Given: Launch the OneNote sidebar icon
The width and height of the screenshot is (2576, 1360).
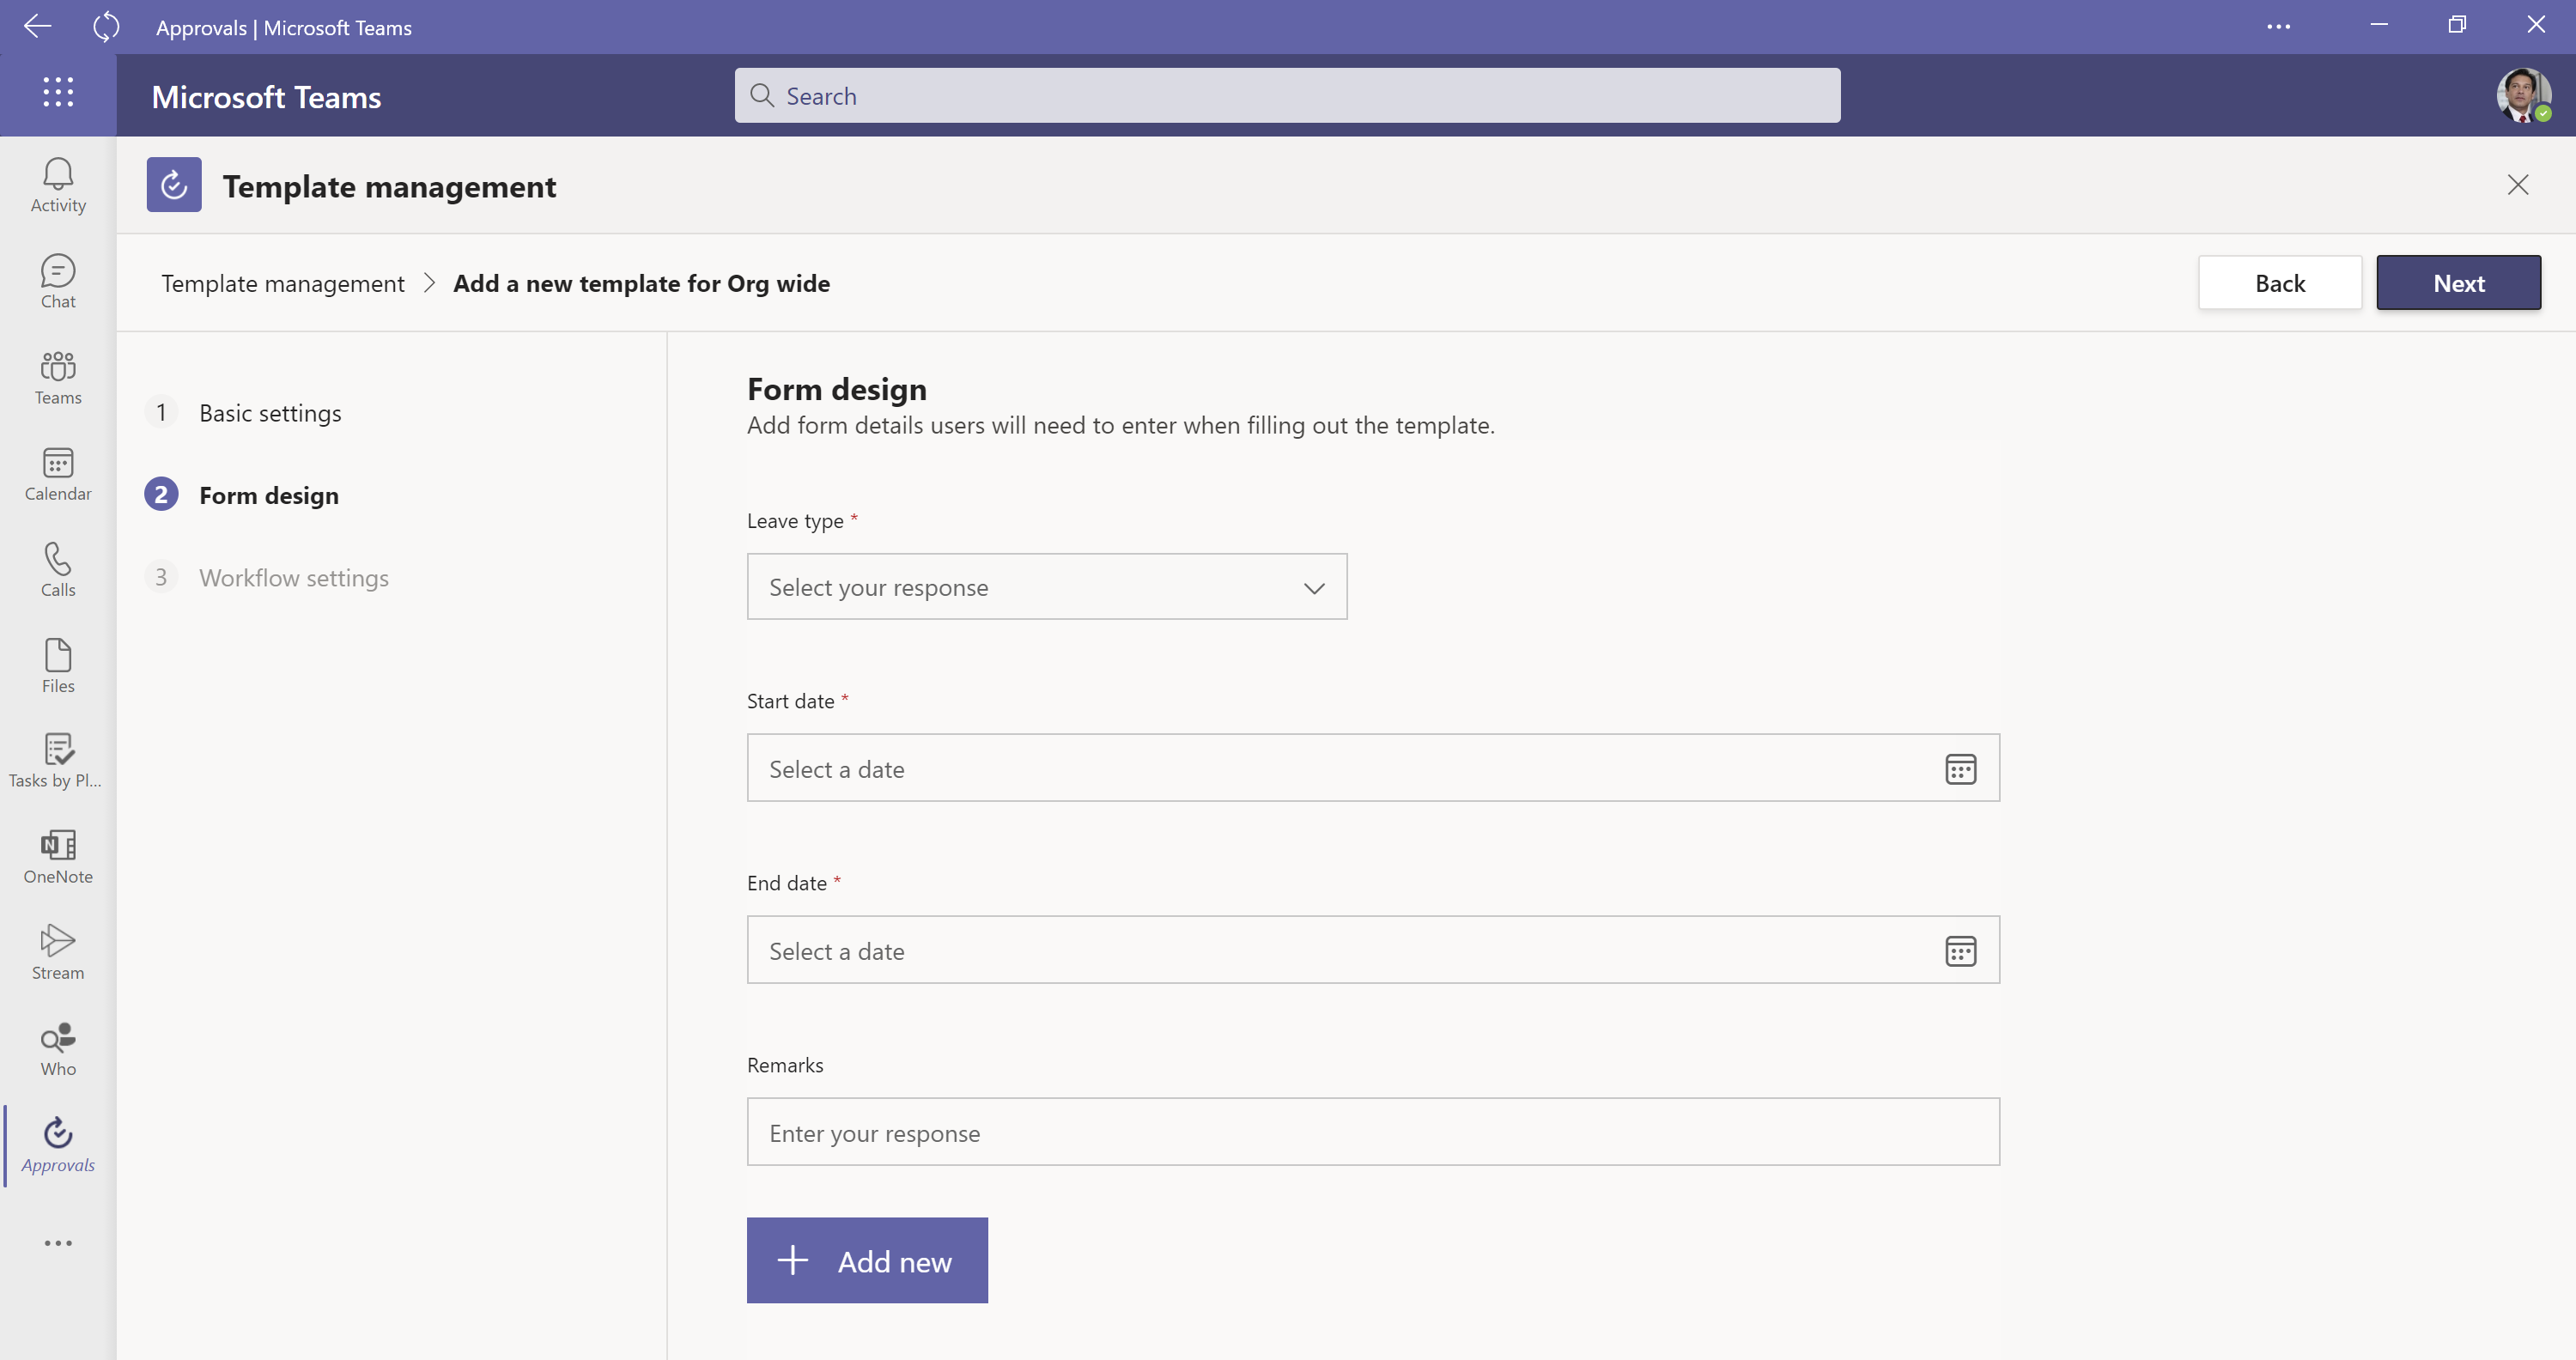Looking at the screenshot, I should pos(58,857).
